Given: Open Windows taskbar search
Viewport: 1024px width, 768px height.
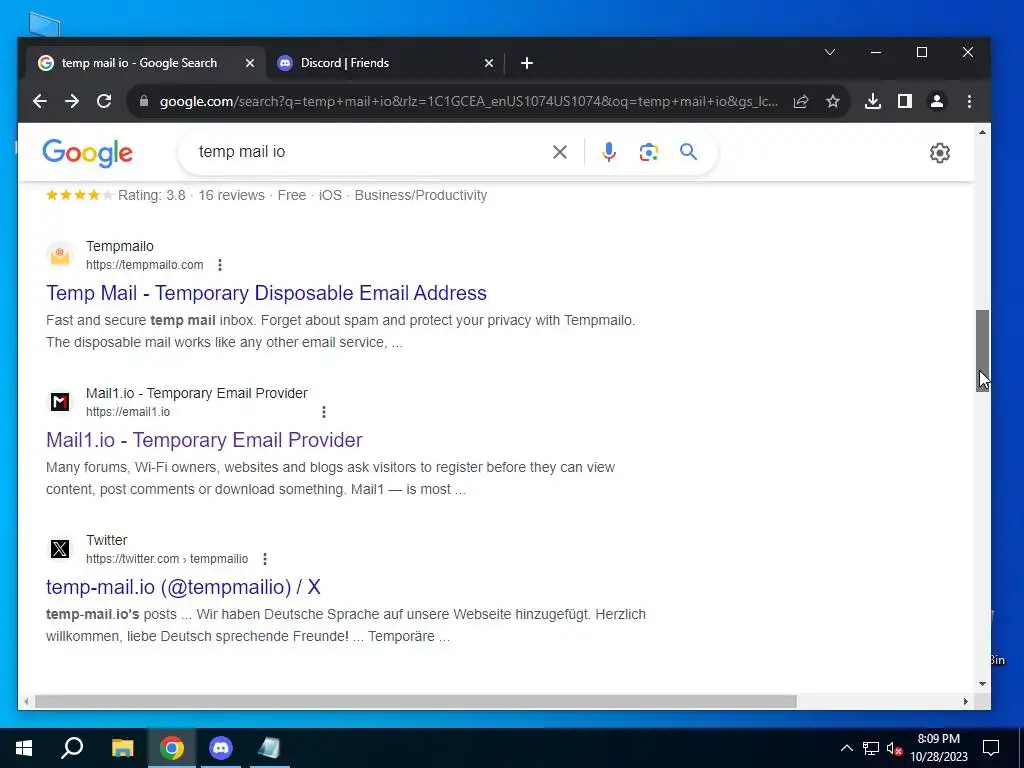Looking at the screenshot, I should (72, 748).
